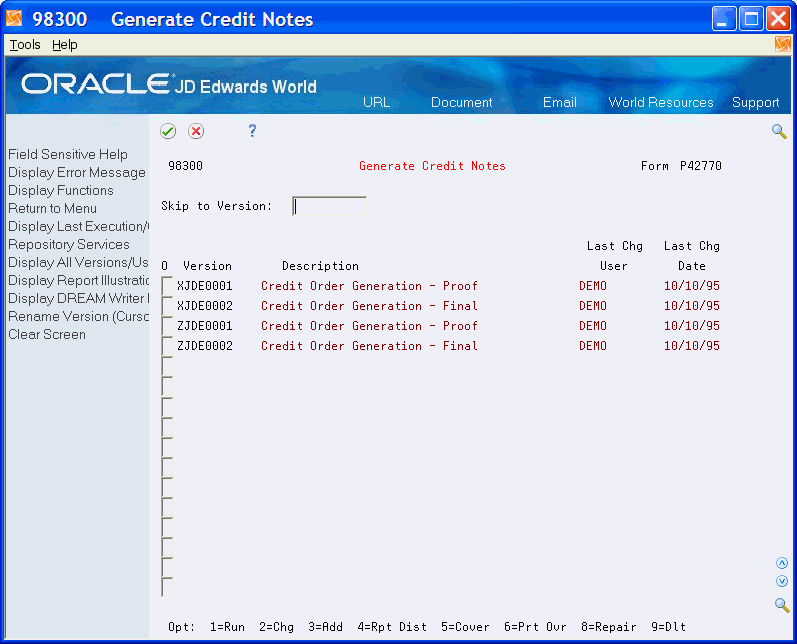Click the 4=Rpt Dist option text

click(x=392, y=627)
